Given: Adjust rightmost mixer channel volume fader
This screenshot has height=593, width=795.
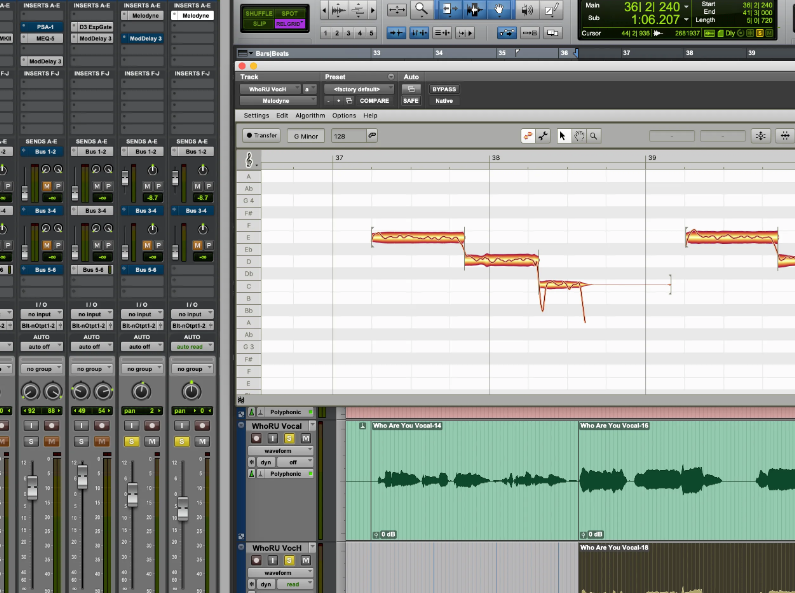Looking at the screenshot, I should click(x=182, y=509).
